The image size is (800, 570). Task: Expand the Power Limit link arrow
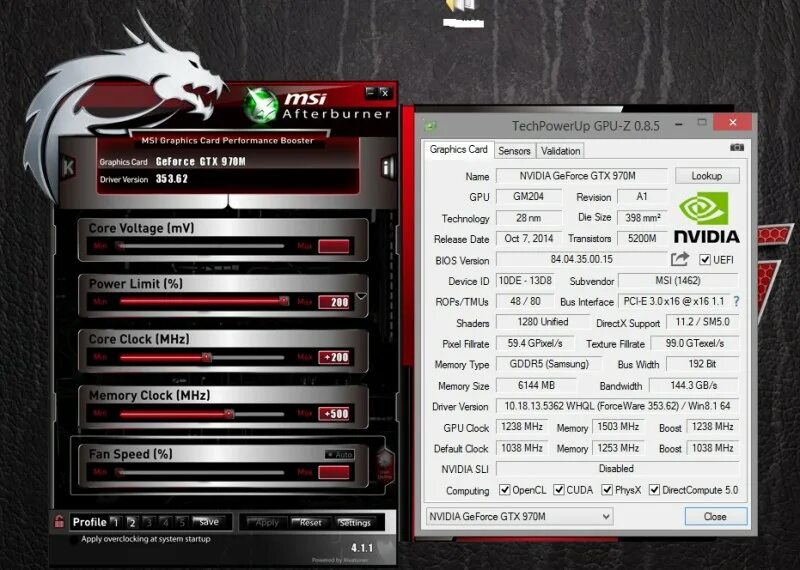point(361,296)
